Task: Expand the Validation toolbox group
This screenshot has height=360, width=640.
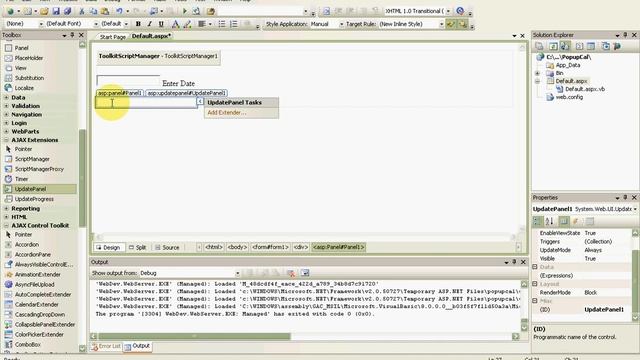Action: tap(7, 106)
